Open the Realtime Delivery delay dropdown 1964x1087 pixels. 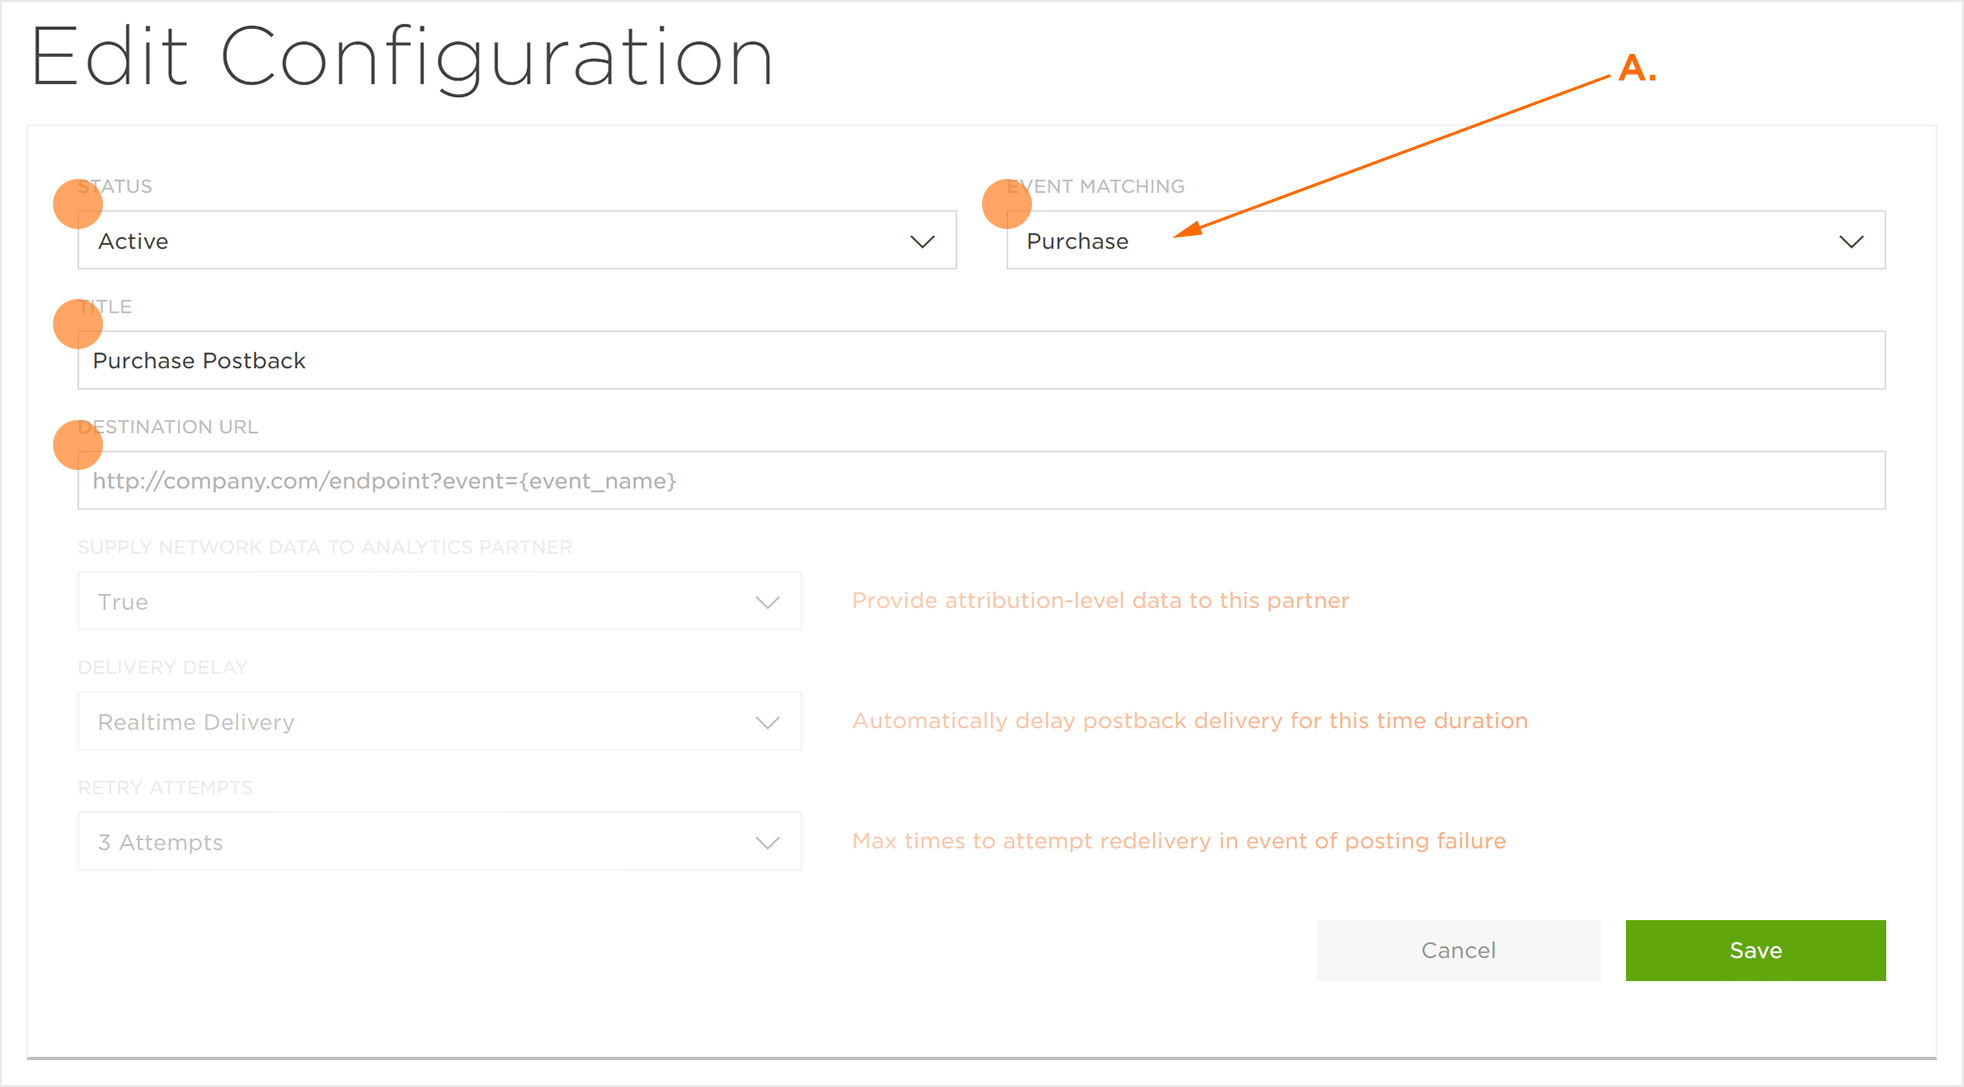tap(440, 721)
